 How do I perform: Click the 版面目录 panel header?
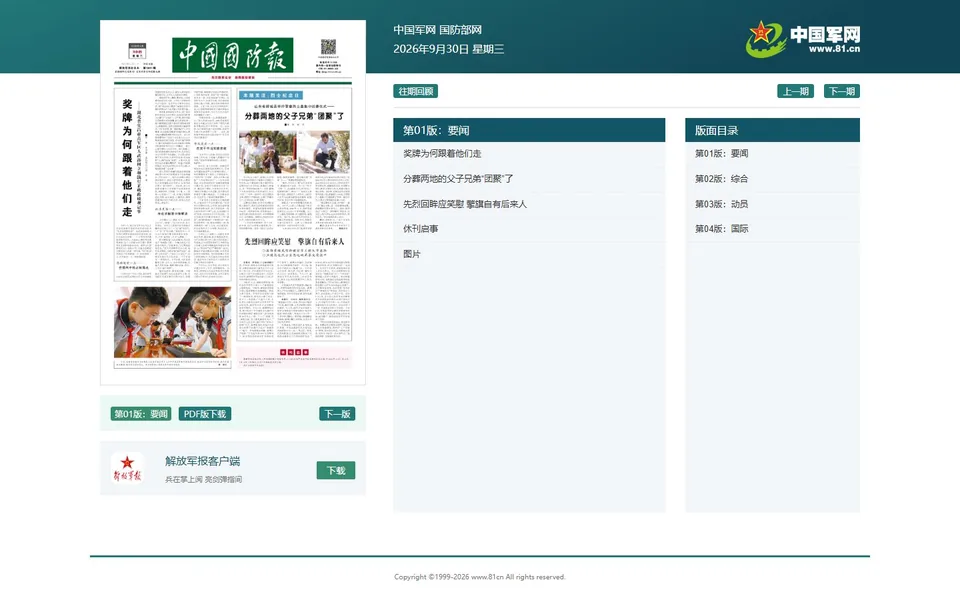773,130
